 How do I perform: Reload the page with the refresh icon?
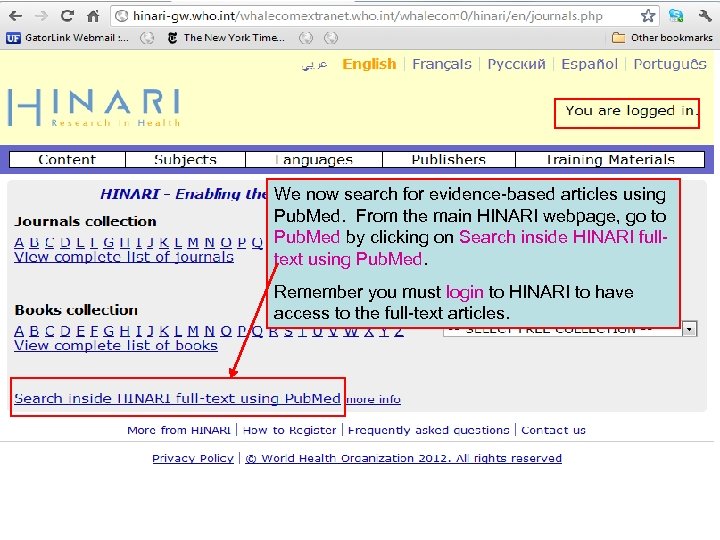tap(67, 16)
